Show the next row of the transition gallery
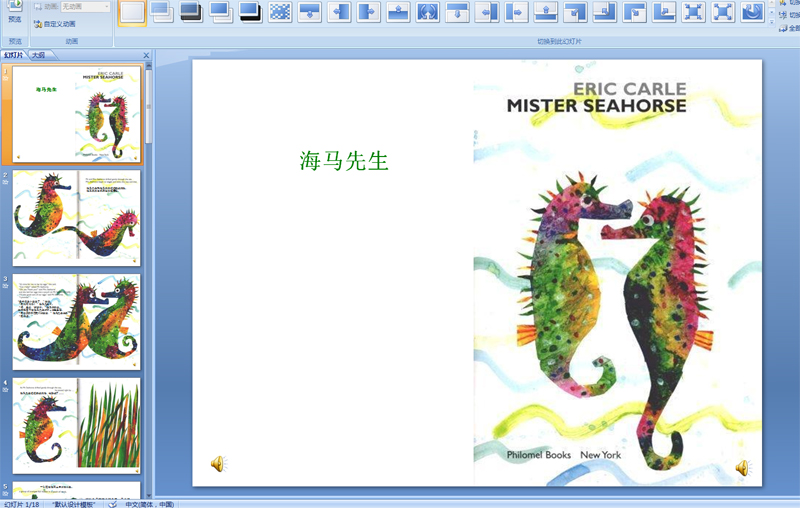Screen dimensions: 800x508 click(x=771, y=12)
